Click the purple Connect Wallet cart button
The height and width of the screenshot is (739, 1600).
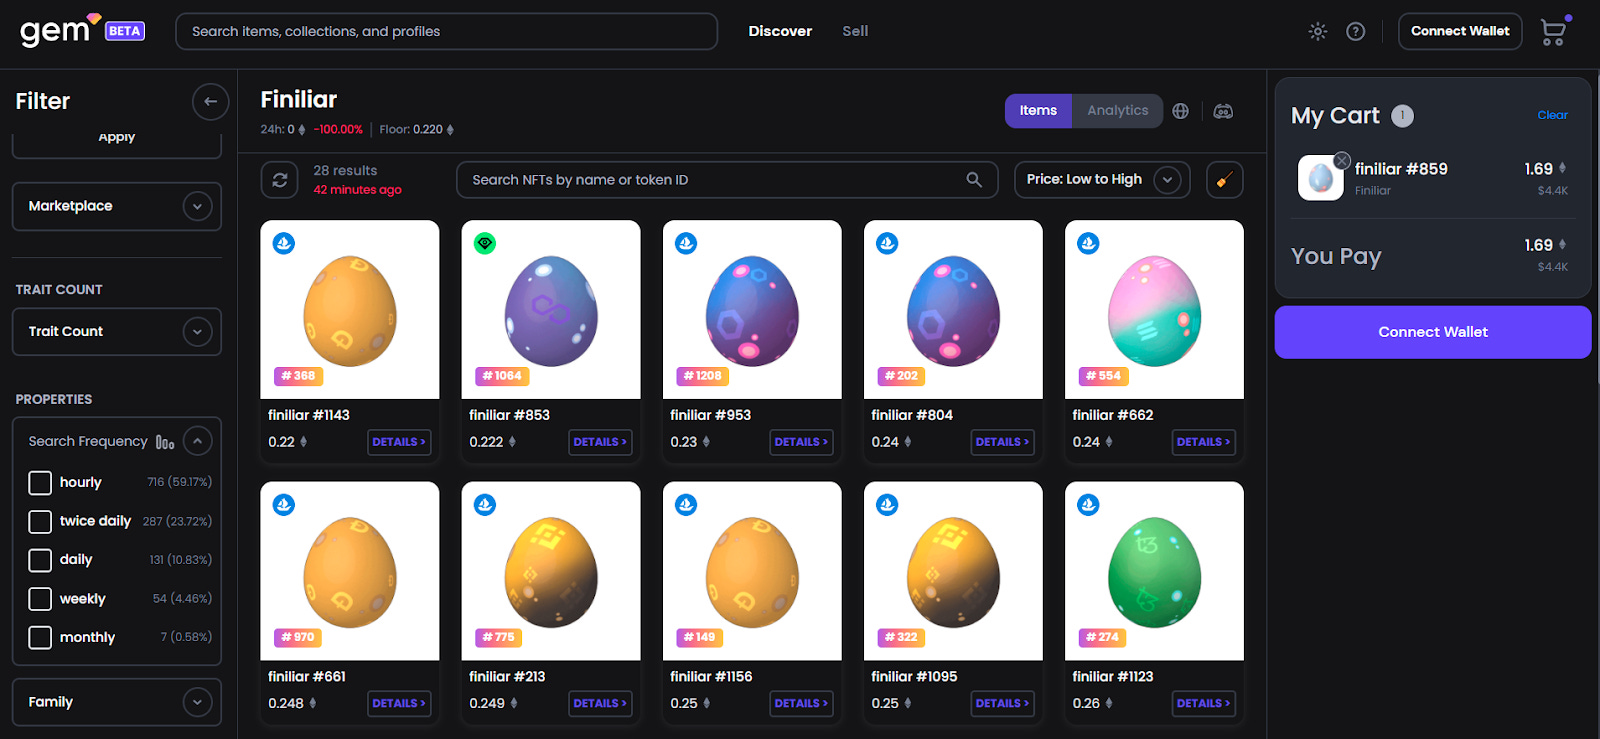(1432, 332)
